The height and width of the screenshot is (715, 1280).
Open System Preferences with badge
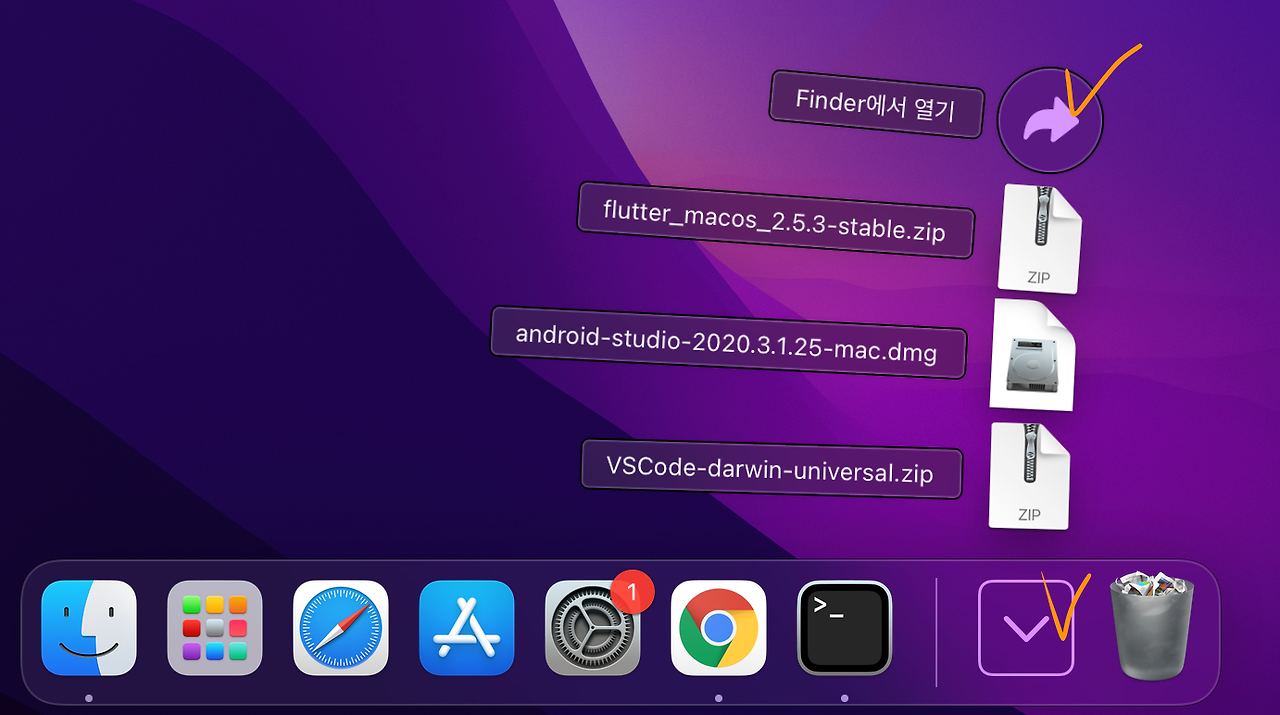pos(593,628)
